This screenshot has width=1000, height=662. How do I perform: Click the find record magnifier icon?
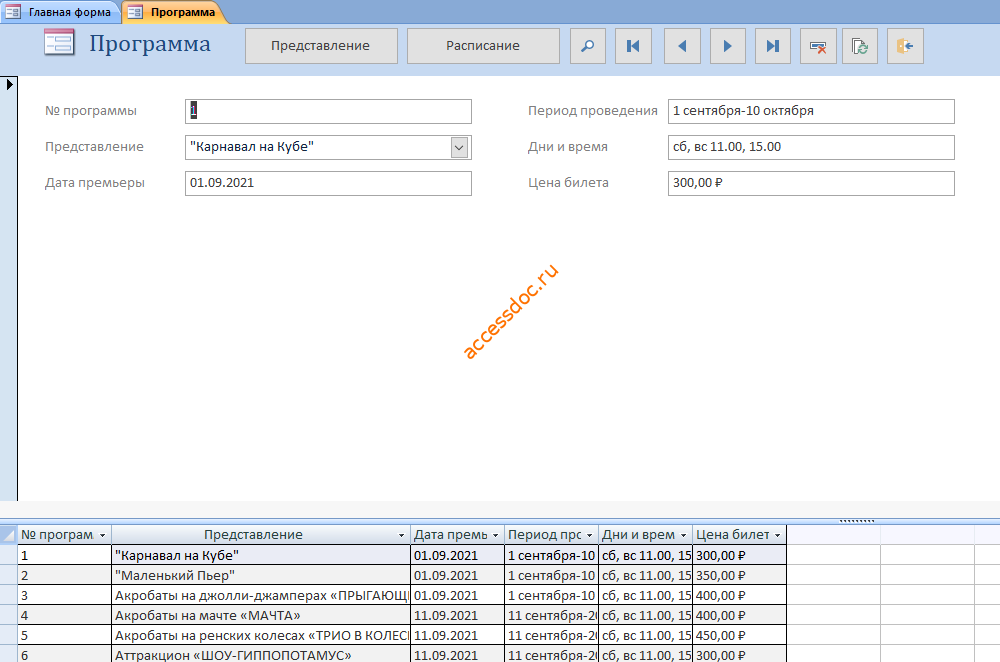587,46
